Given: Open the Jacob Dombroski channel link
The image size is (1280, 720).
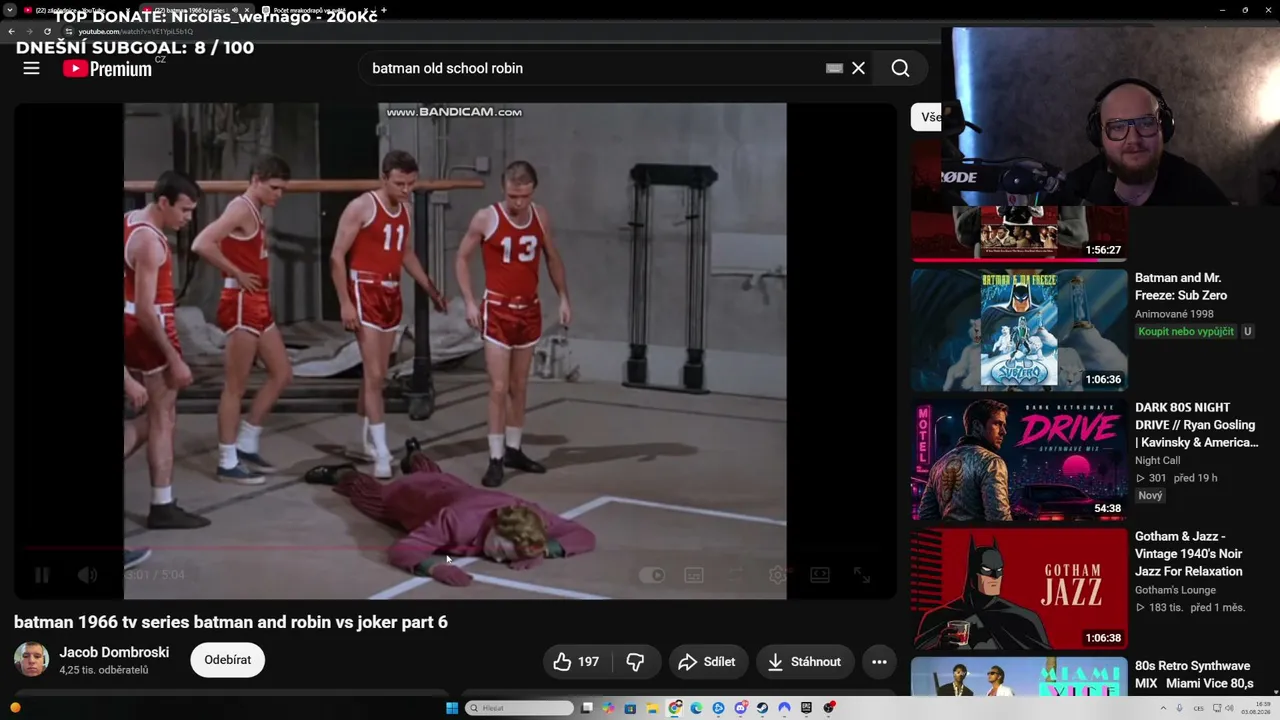Looking at the screenshot, I should [x=114, y=652].
